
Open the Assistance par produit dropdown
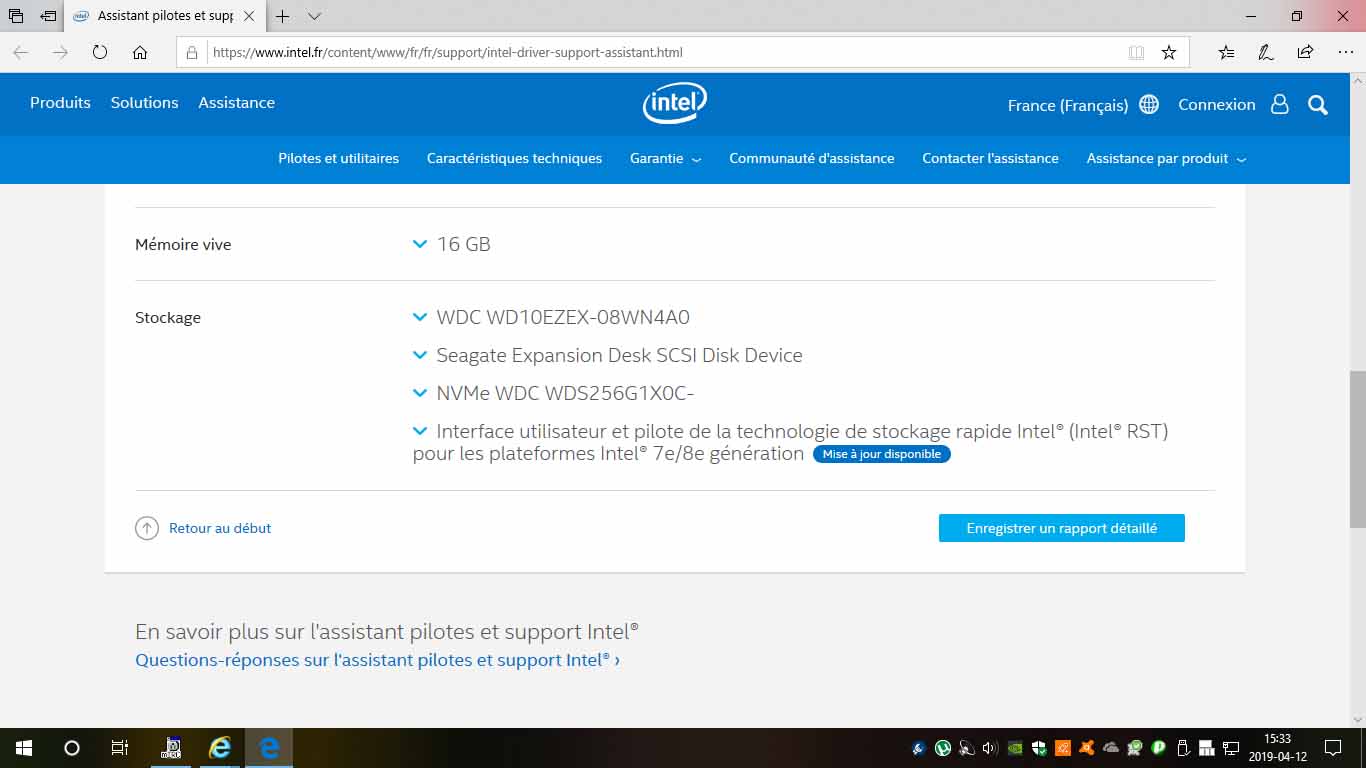click(1166, 159)
